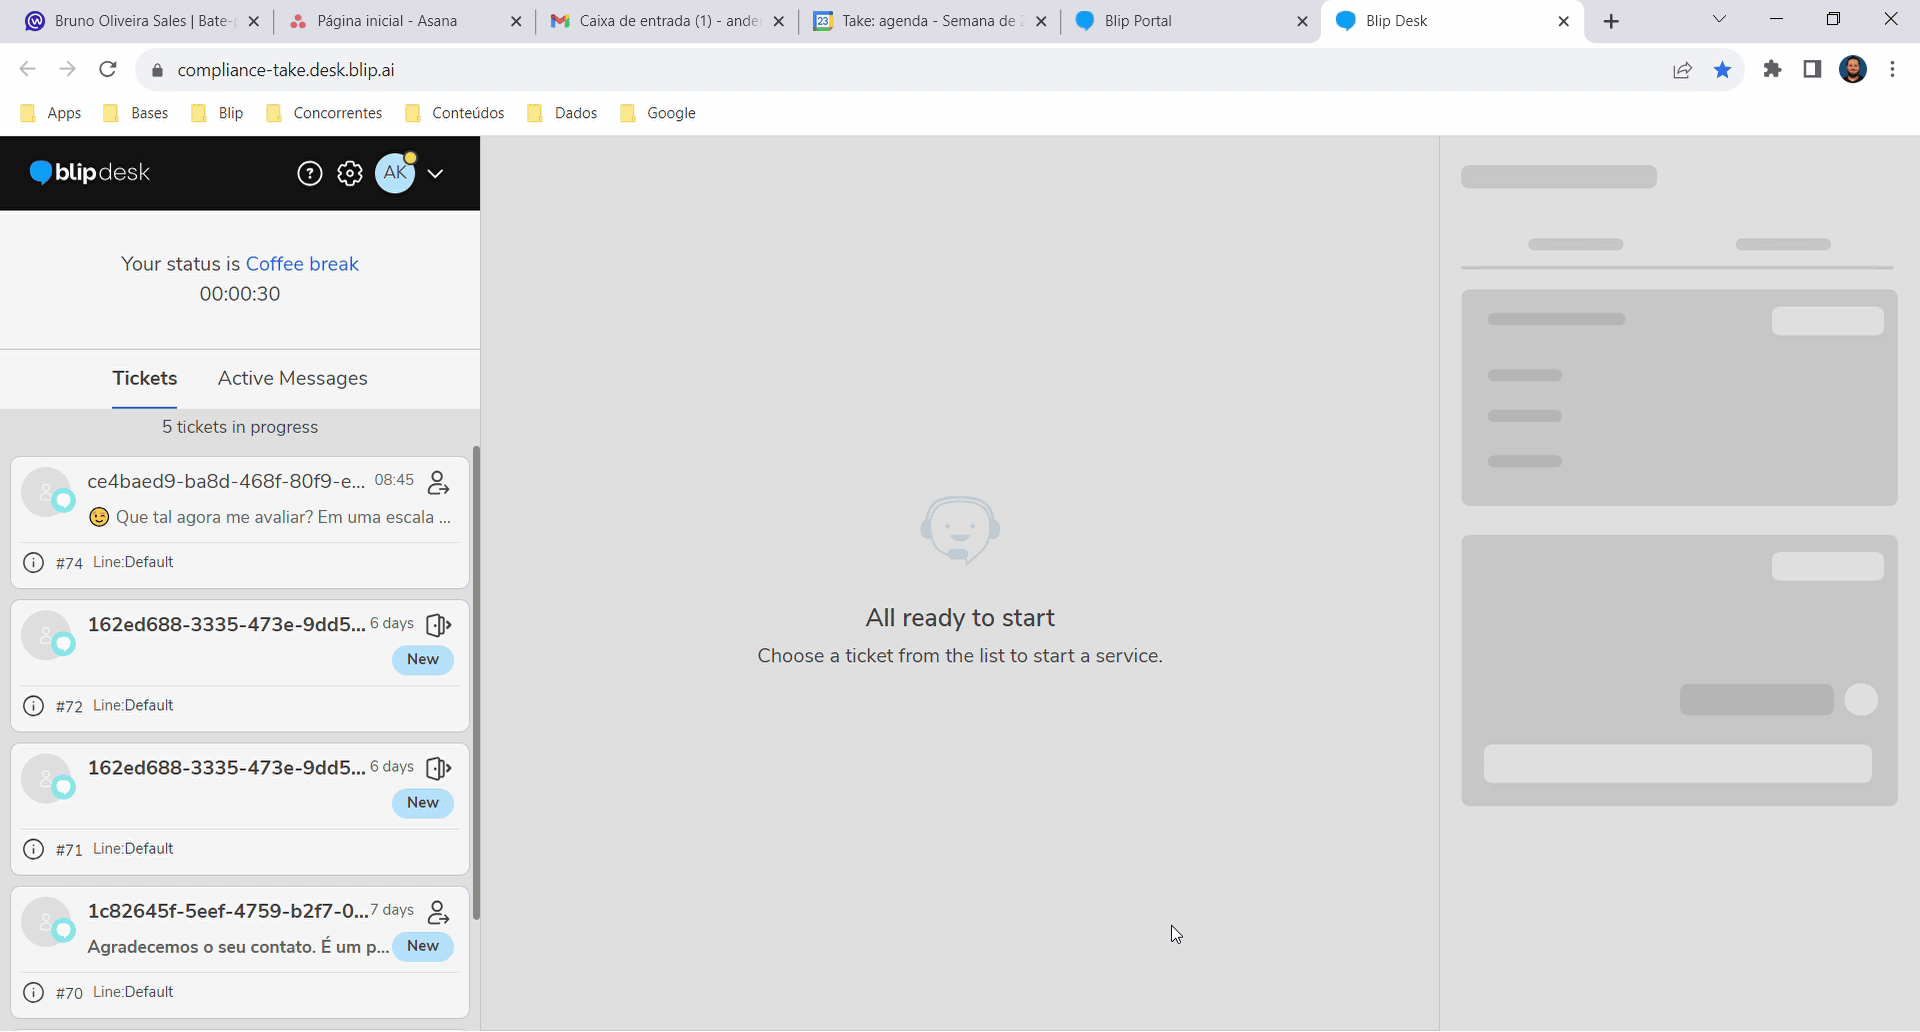Click transfer icon on ticket #74
Viewport: 1920px width, 1032px height.
point(438,483)
